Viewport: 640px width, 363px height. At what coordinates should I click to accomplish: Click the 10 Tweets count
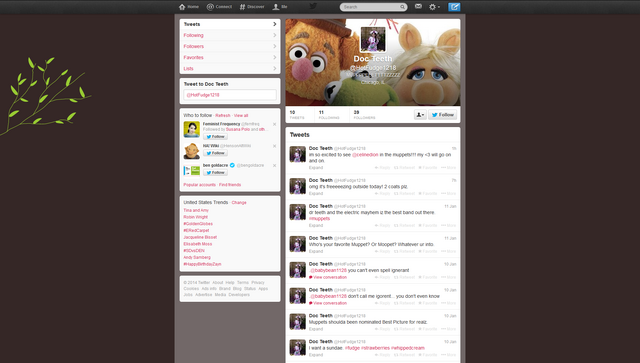297,115
